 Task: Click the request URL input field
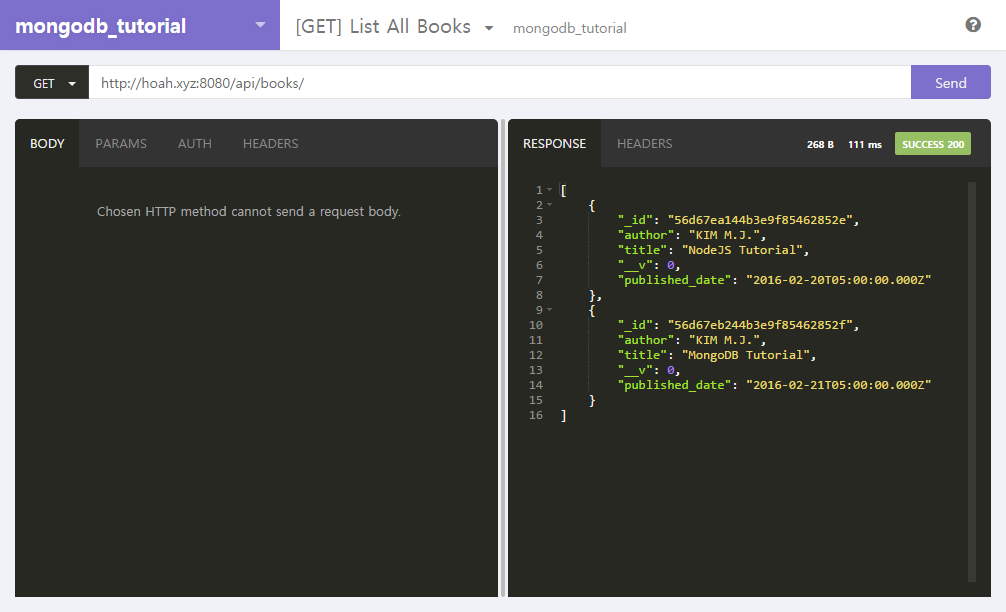click(498, 83)
